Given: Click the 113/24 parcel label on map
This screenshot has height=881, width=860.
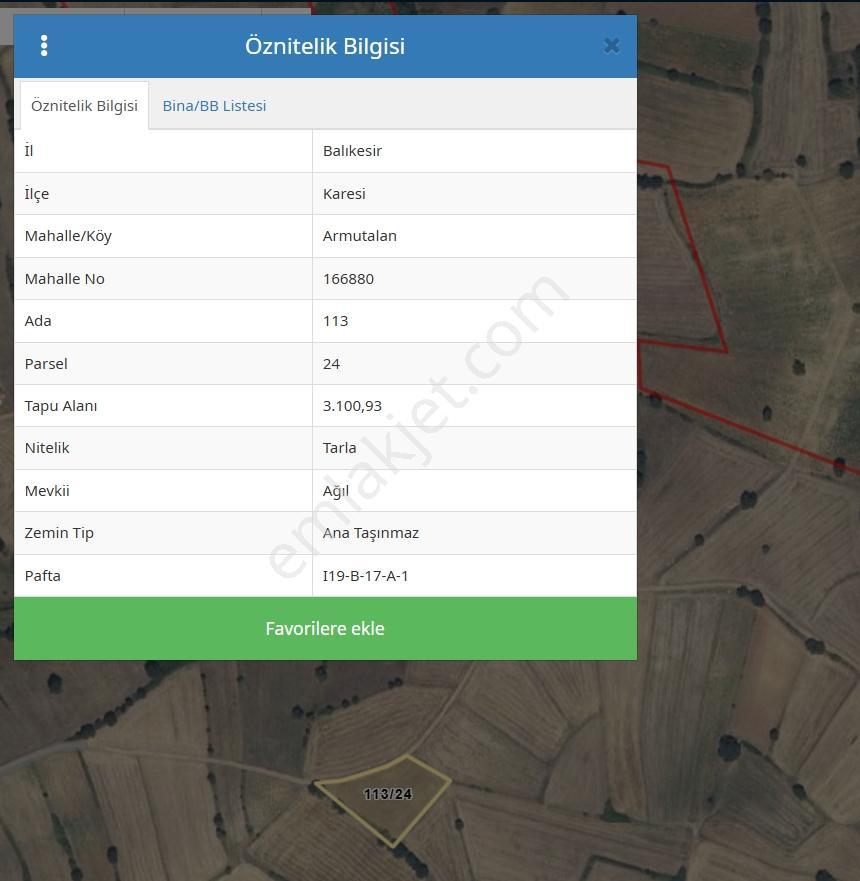Looking at the screenshot, I should [388, 794].
